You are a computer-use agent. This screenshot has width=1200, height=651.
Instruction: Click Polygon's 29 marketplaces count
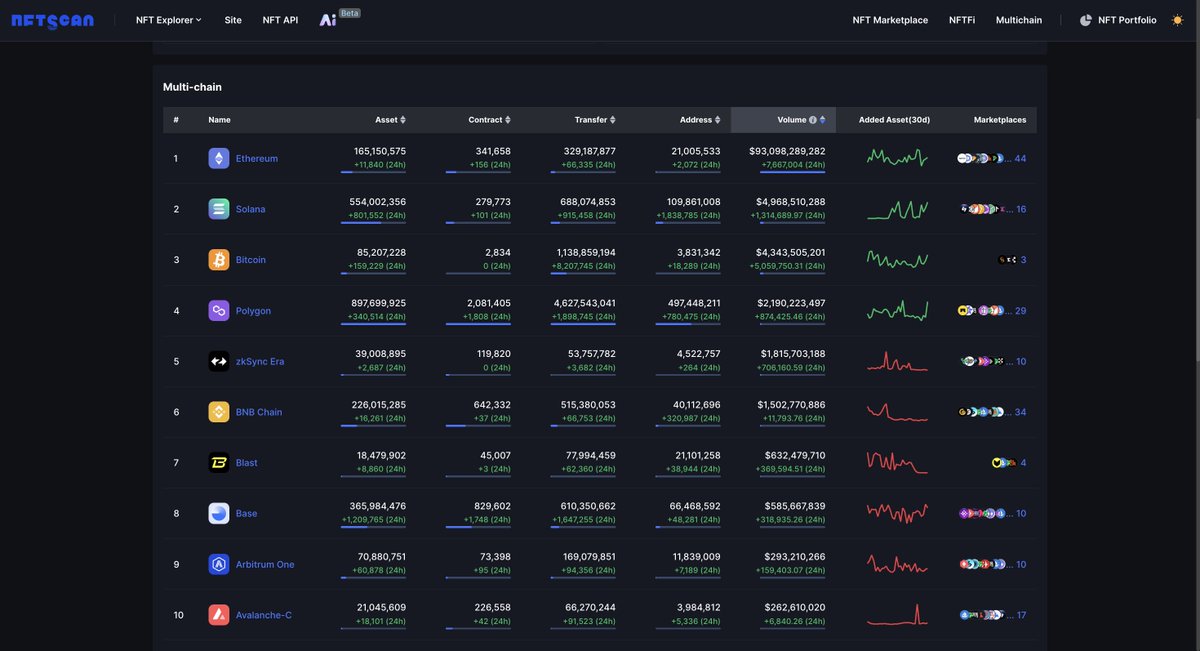[x=1020, y=311]
